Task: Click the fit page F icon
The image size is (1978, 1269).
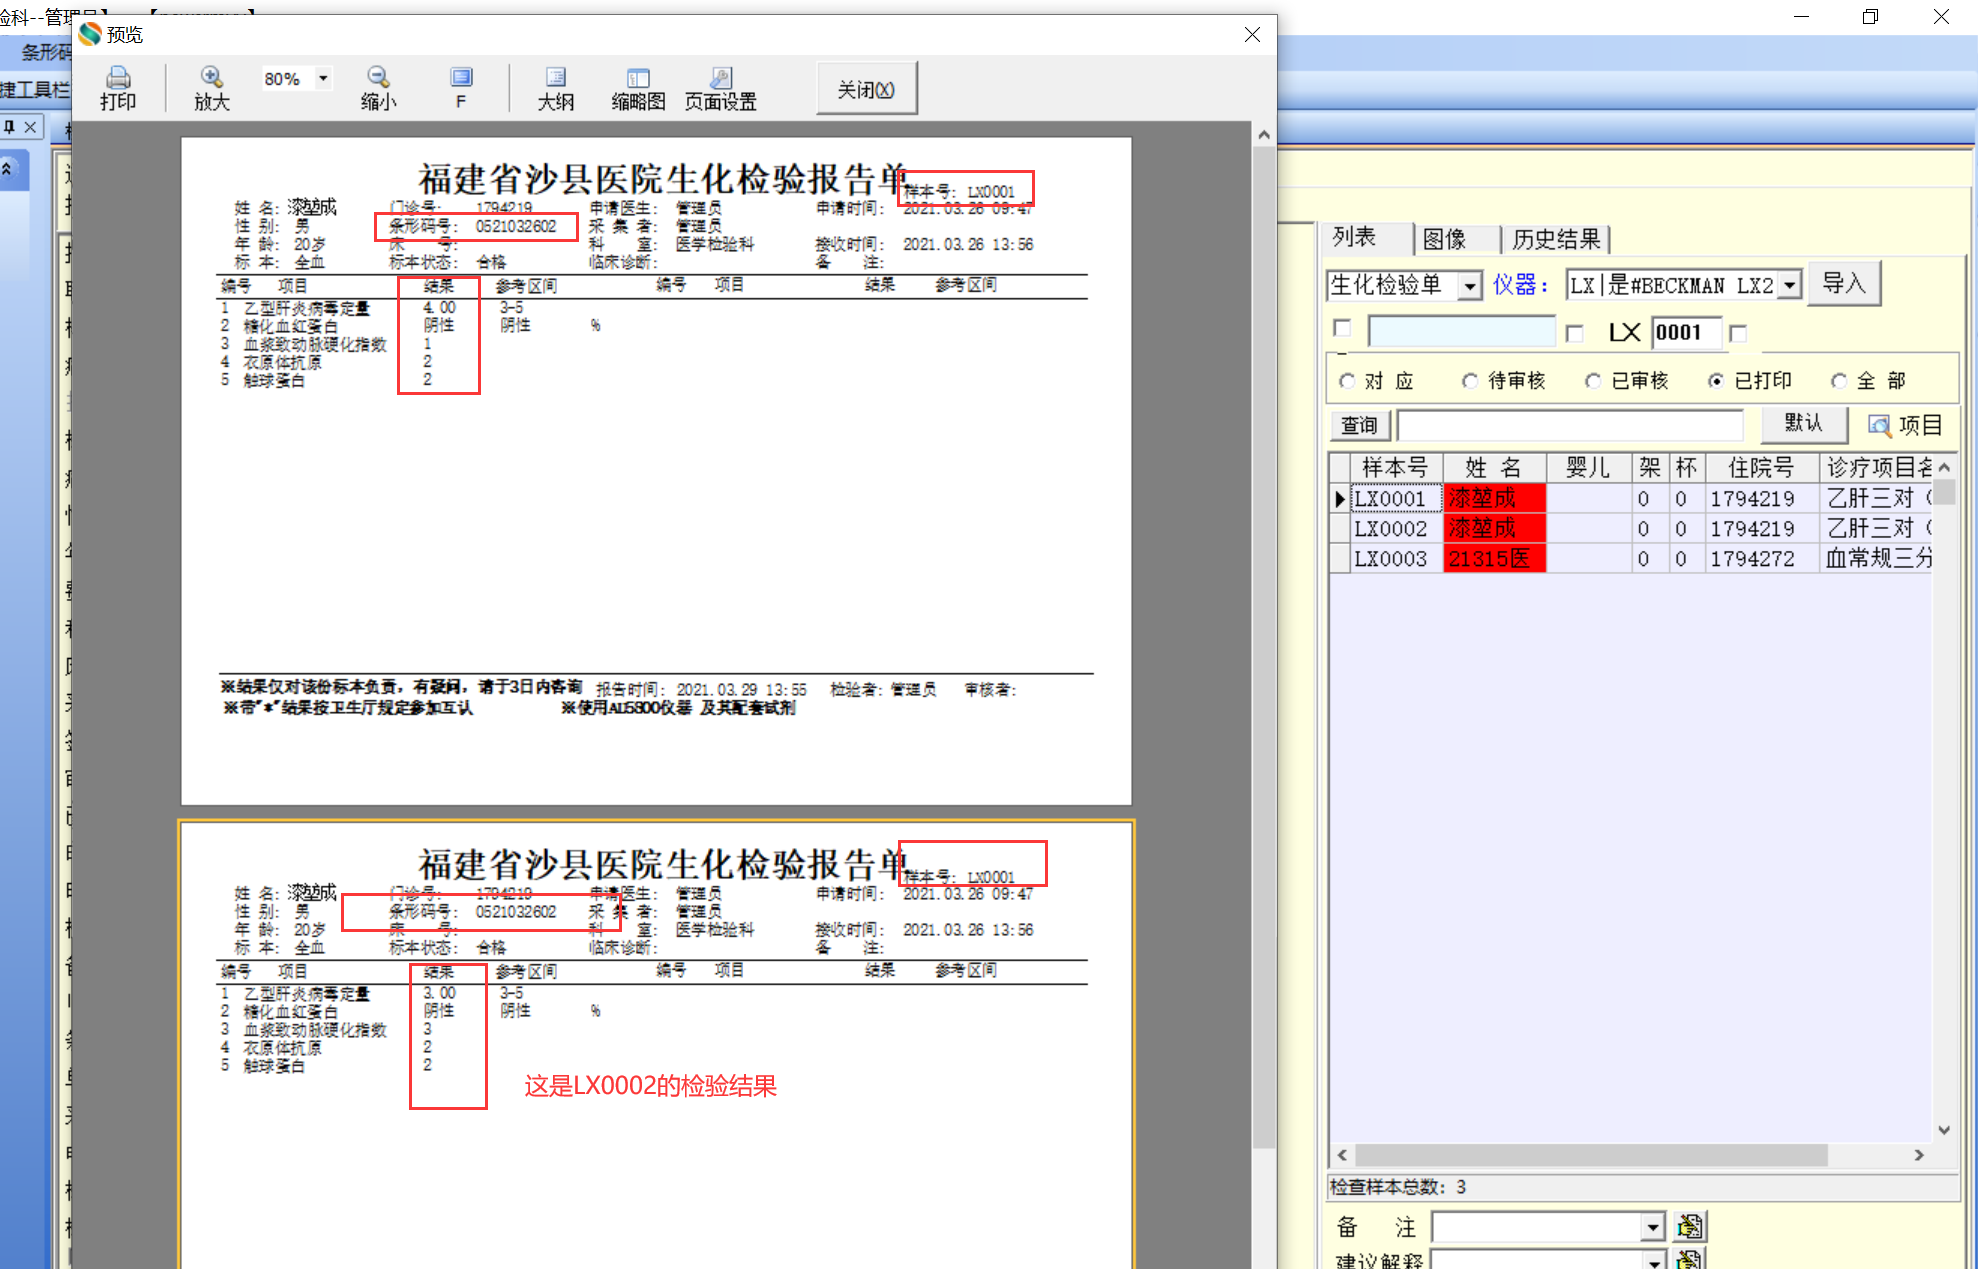Action: (x=461, y=78)
